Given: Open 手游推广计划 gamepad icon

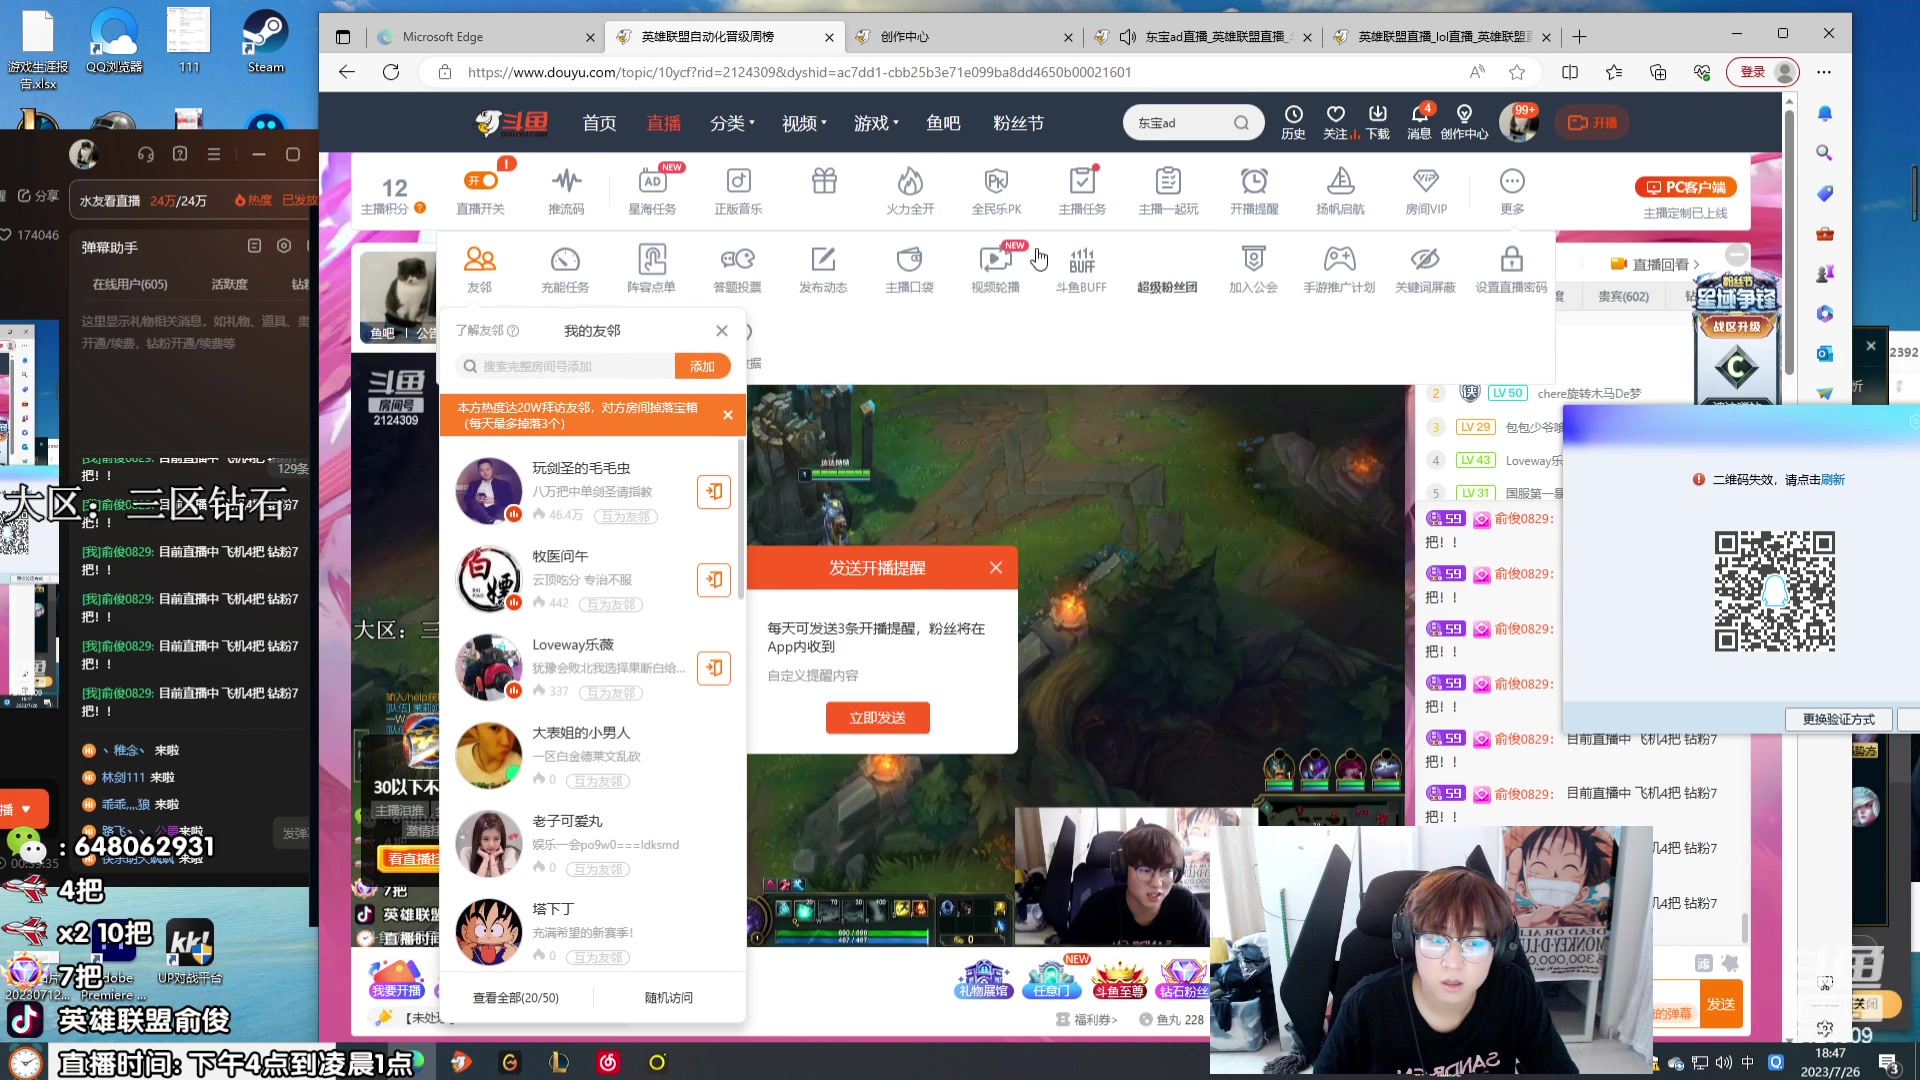Looking at the screenshot, I should tap(1339, 260).
